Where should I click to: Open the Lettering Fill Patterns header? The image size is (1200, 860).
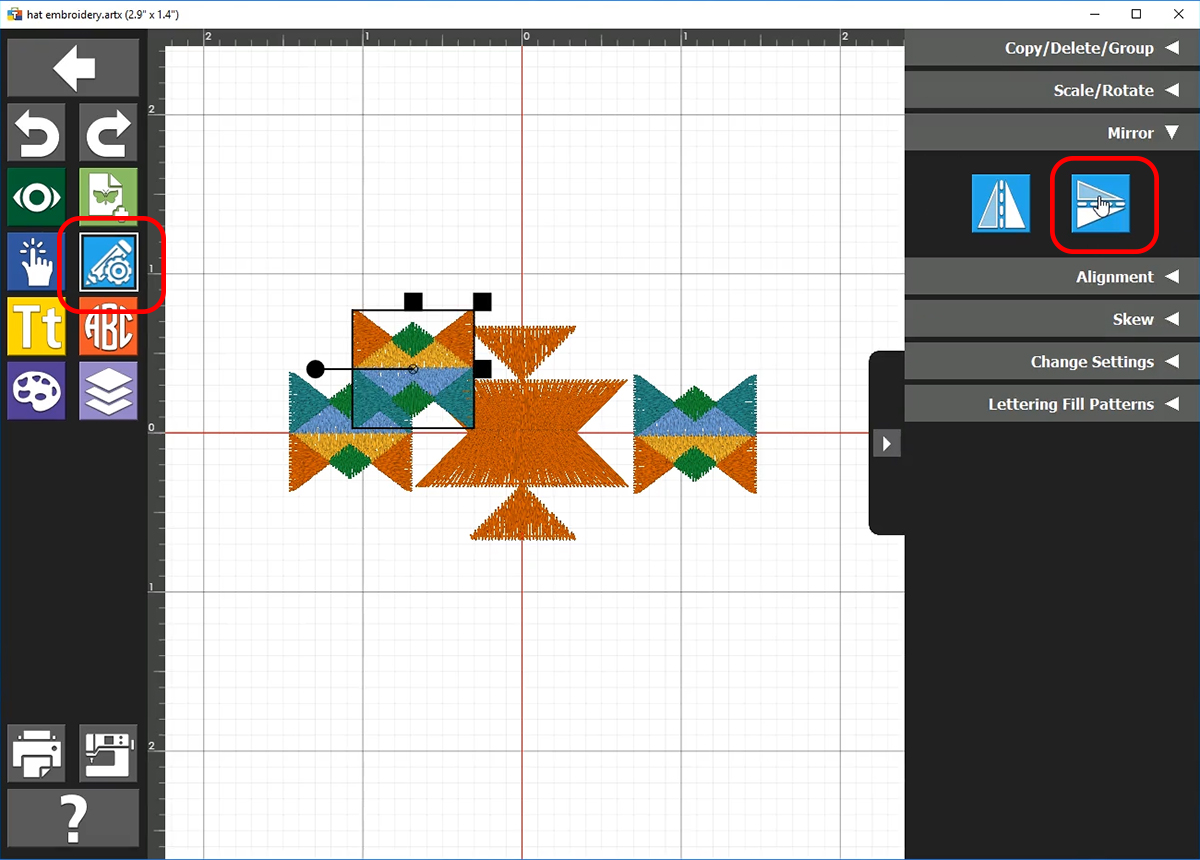tap(1052, 404)
